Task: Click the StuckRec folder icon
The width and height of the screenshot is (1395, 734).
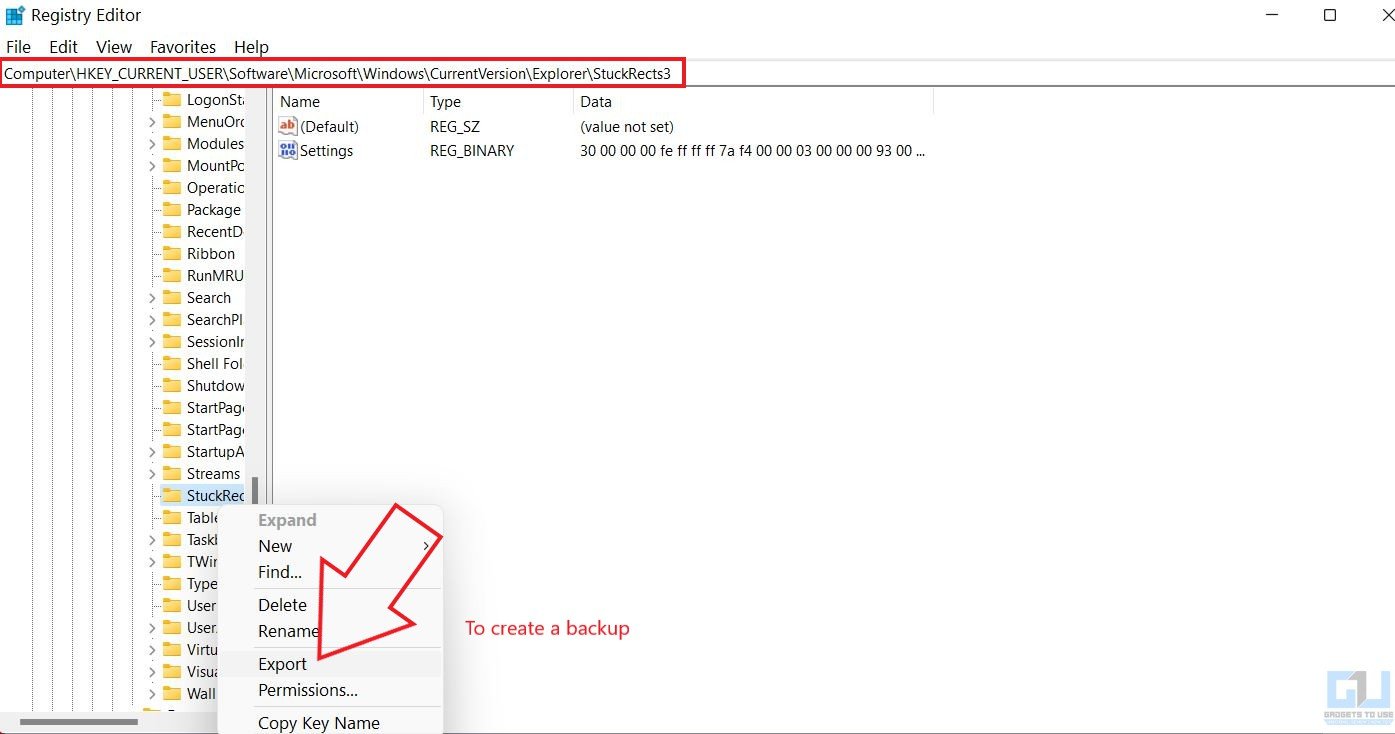Action: [x=172, y=496]
